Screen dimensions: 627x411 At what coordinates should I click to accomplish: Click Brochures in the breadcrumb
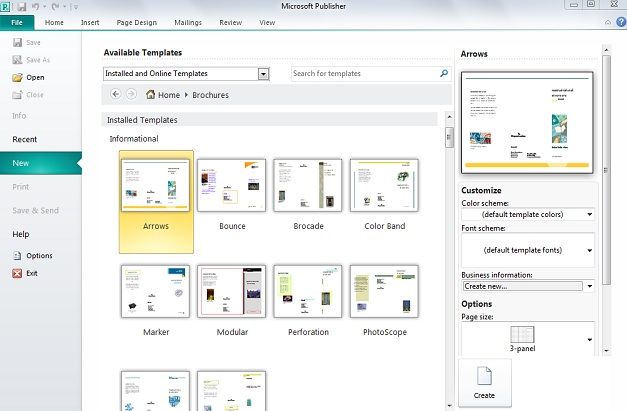pyautogui.click(x=210, y=95)
